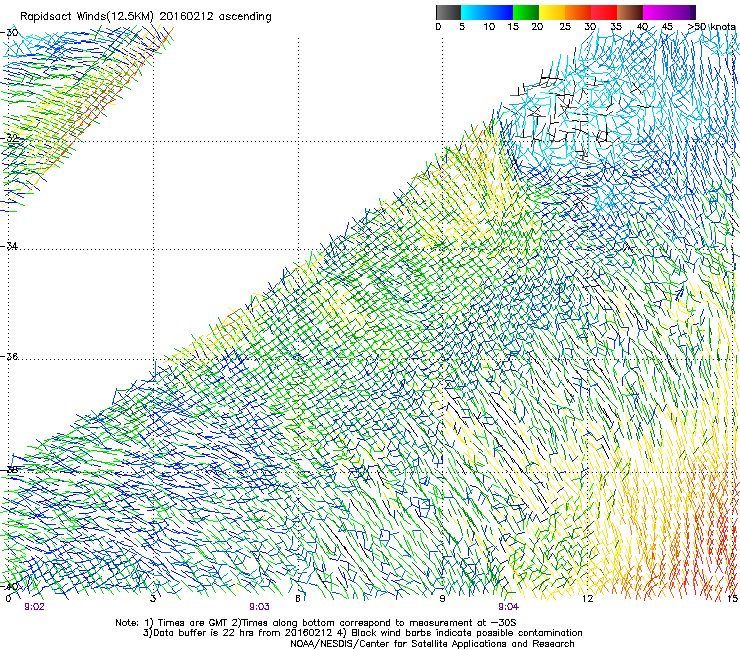Click the '-38' latitude axis label
This screenshot has height=650, width=740.
pyautogui.click(x=10, y=469)
